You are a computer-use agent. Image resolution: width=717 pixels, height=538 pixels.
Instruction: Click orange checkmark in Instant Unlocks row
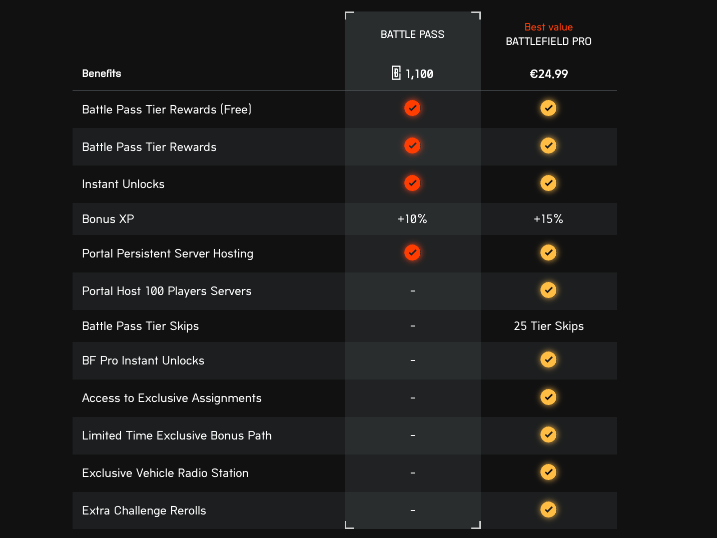(x=412, y=183)
